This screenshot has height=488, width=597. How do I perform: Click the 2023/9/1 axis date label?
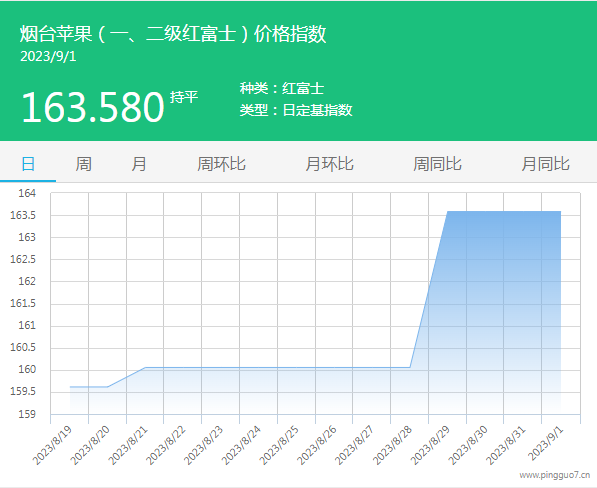click(546, 443)
